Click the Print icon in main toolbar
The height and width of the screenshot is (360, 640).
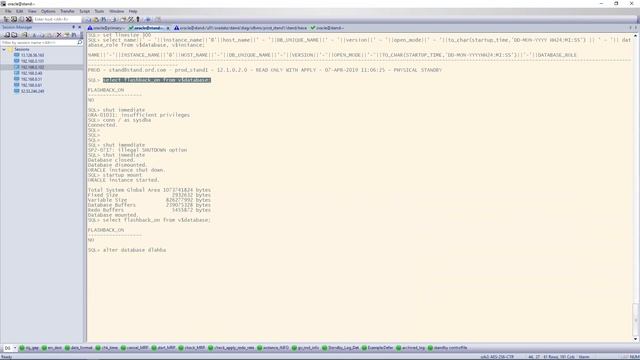pos(113,19)
